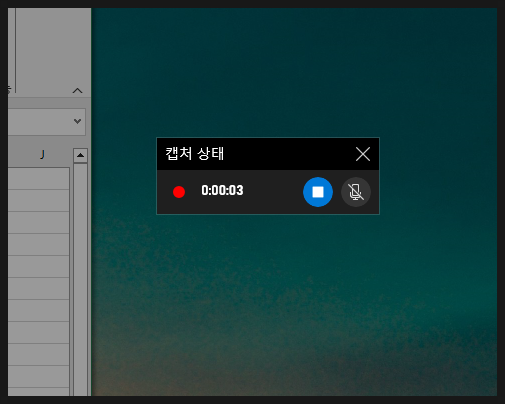505x404 pixels.
Task: Expand the Excel formula bar dropdown
Action: click(x=77, y=121)
